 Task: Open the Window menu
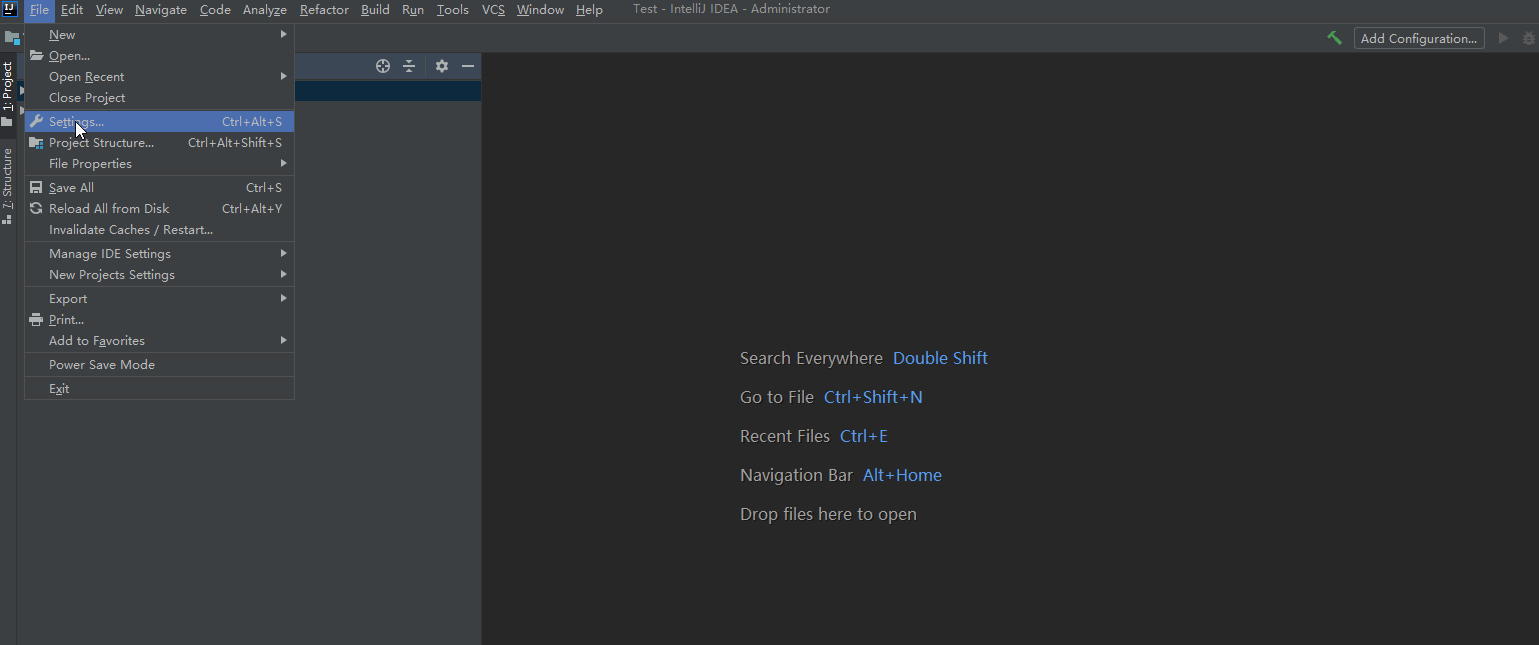[x=540, y=10]
